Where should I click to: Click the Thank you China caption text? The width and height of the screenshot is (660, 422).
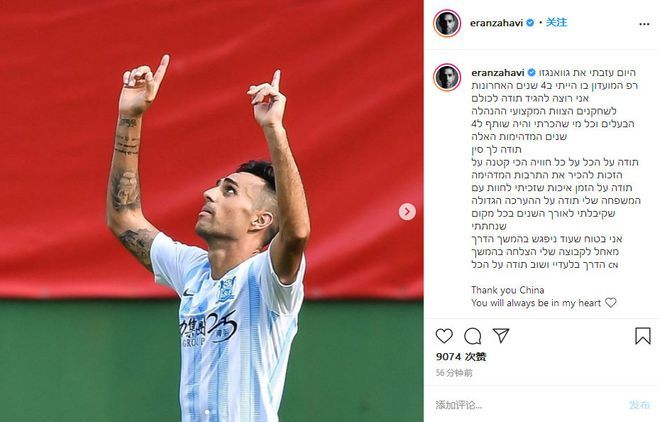(507, 290)
